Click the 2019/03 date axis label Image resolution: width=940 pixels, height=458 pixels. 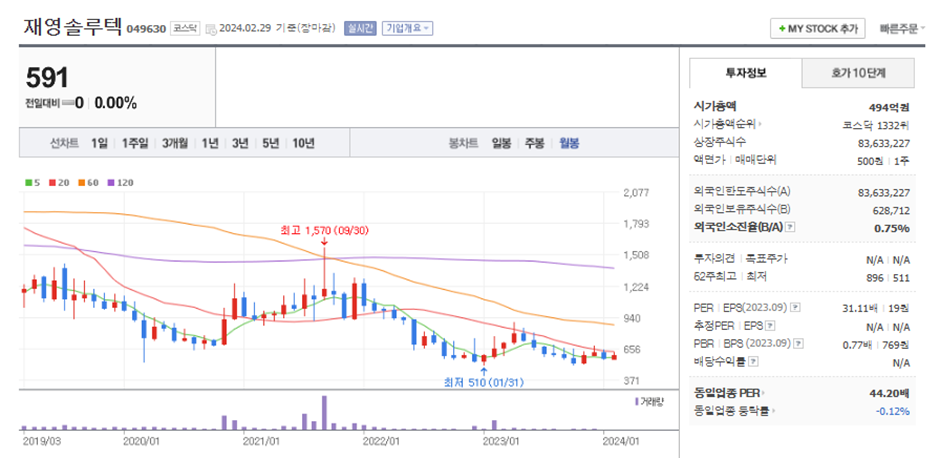tap(41, 441)
